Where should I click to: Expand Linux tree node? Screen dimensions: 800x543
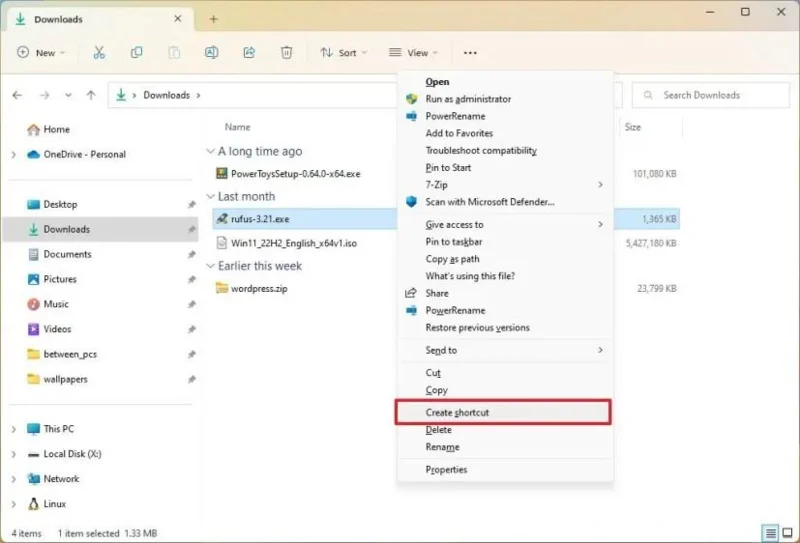pyautogui.click(x=14, y=504)
